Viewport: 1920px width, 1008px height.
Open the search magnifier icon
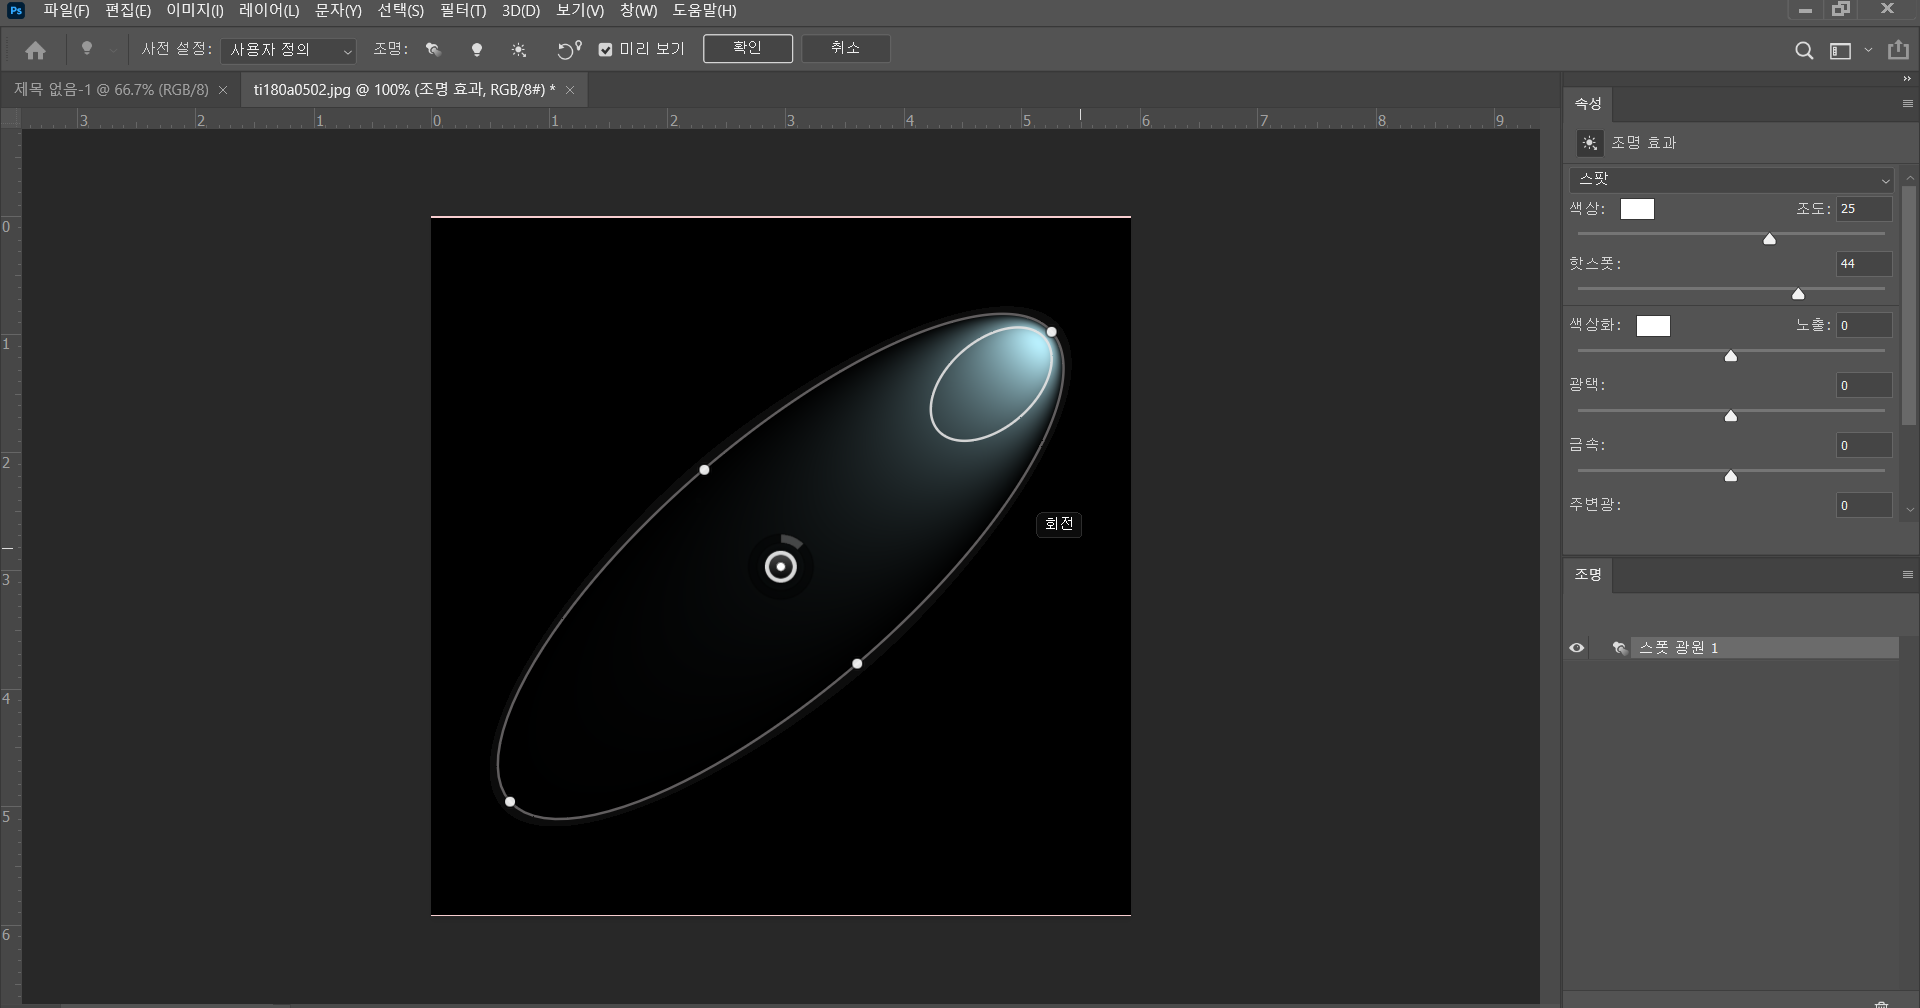click(x=1804, y=51)
